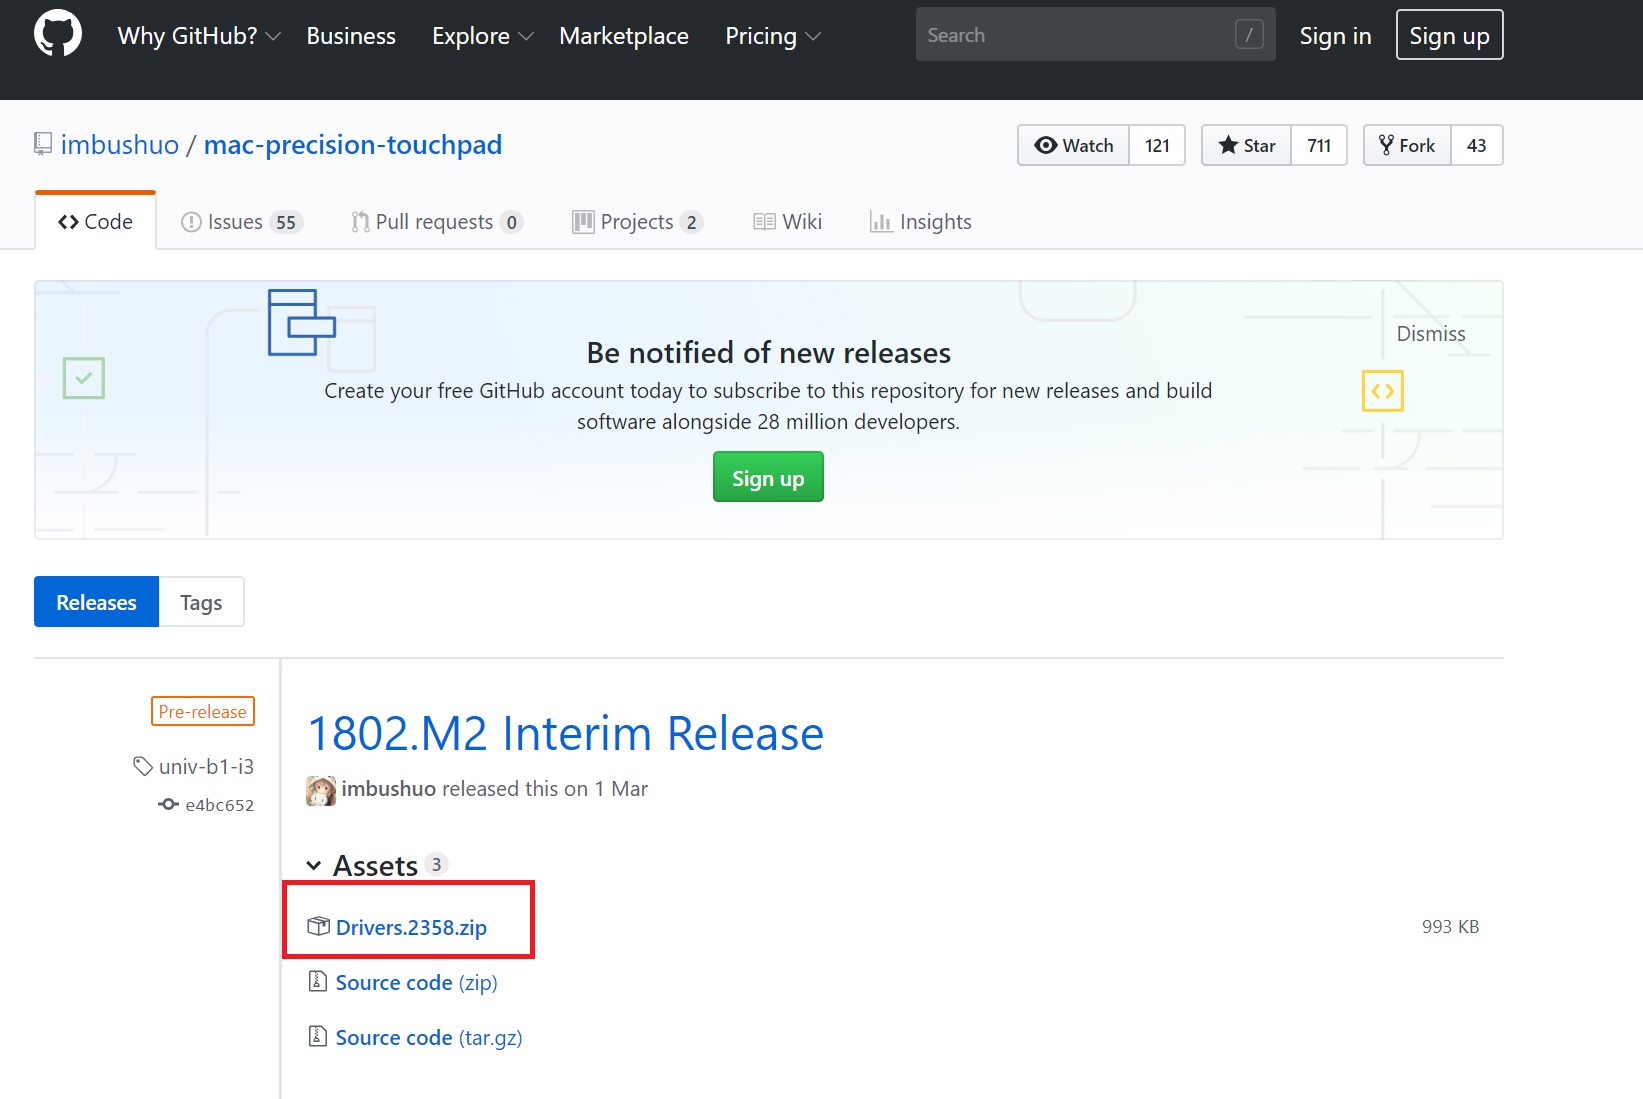
Task: Open imbushuo author link in release
Action: point(388,789)
